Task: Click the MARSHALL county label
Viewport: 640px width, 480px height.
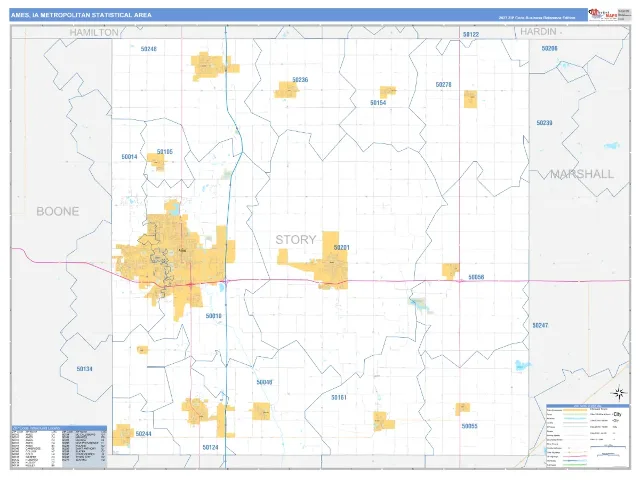Action: pos(582,174)
